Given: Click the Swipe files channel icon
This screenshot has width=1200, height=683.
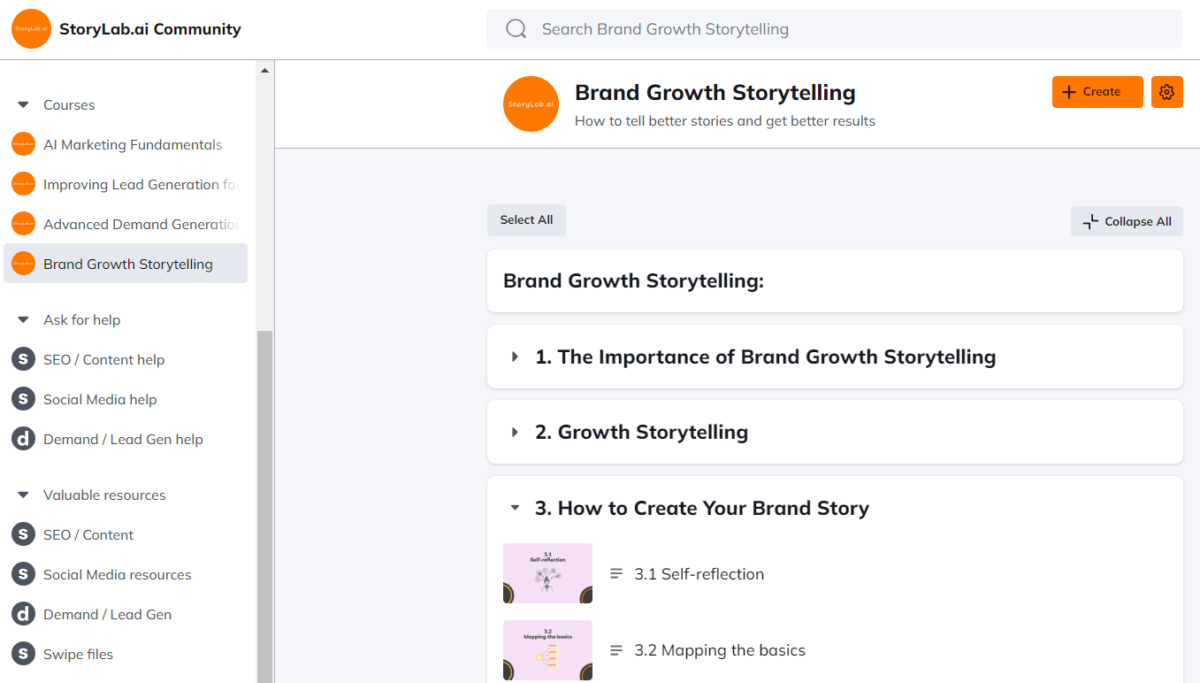Looking at the screenshot, I should point(22,654).
